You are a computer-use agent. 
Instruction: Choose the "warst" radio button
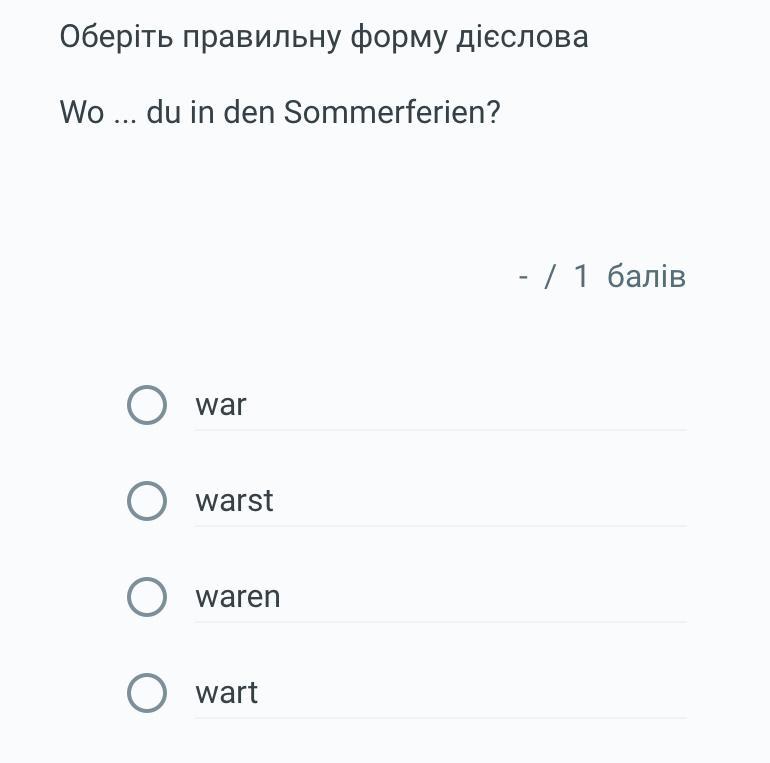coord(147,501)
